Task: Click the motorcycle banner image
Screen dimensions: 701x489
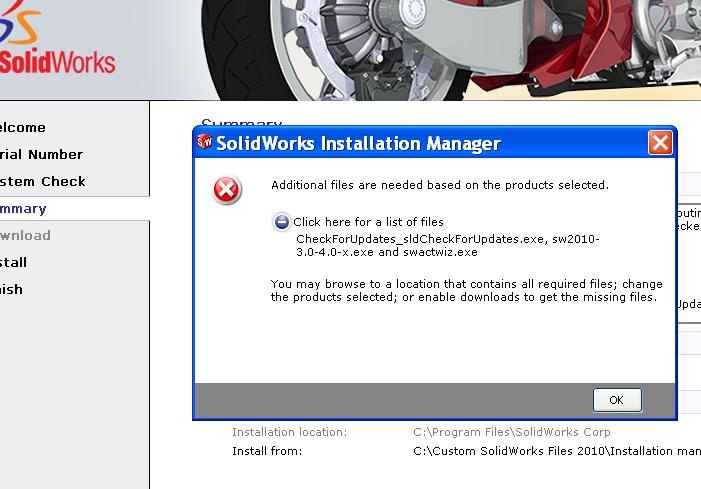Action: (x=451, y=50)
